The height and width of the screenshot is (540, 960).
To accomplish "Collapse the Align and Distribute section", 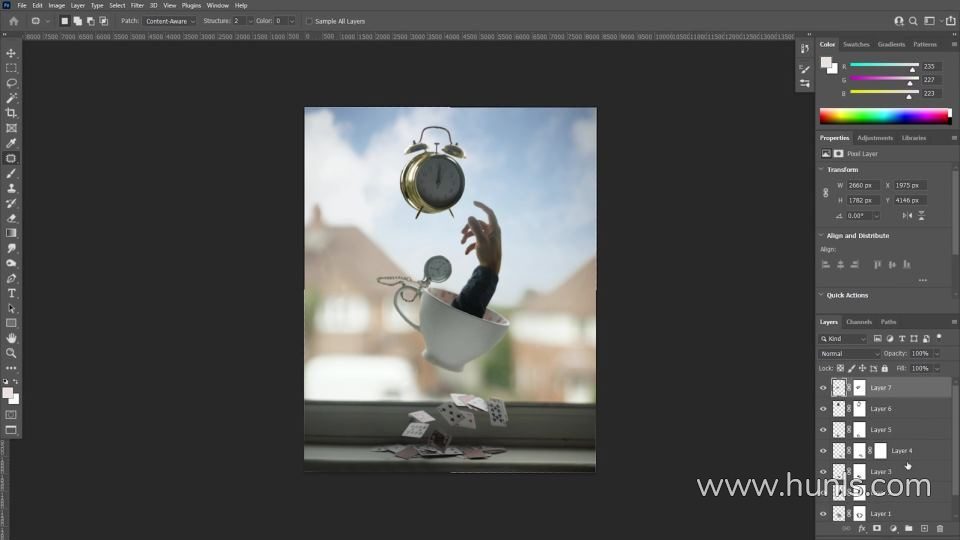I will (x=822, y=236).
